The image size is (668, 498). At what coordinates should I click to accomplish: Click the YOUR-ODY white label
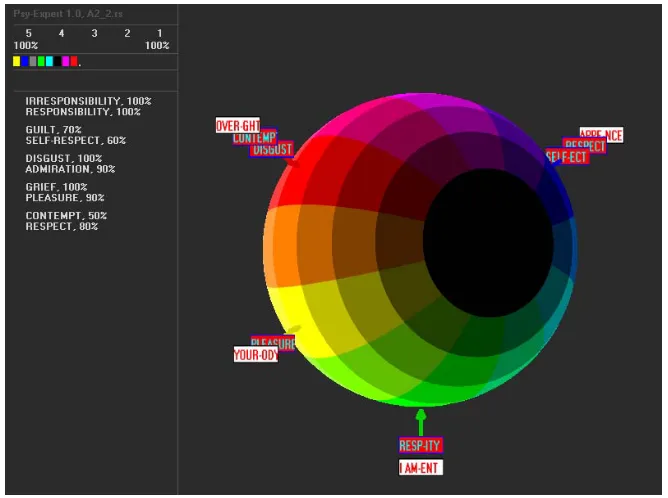(256, 354)
